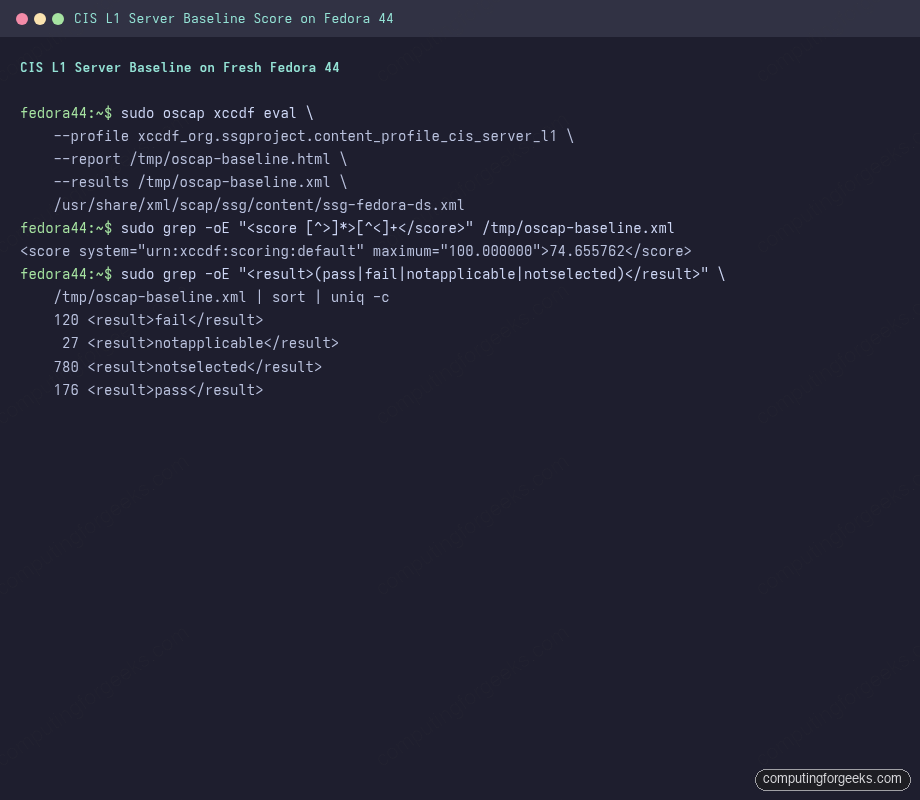Image resolution: width=920 pixels, height=800 pixels.
Task: Select the '--report /tmp/oscap-baseline.html' line
Action: click(x=200, y=159)
